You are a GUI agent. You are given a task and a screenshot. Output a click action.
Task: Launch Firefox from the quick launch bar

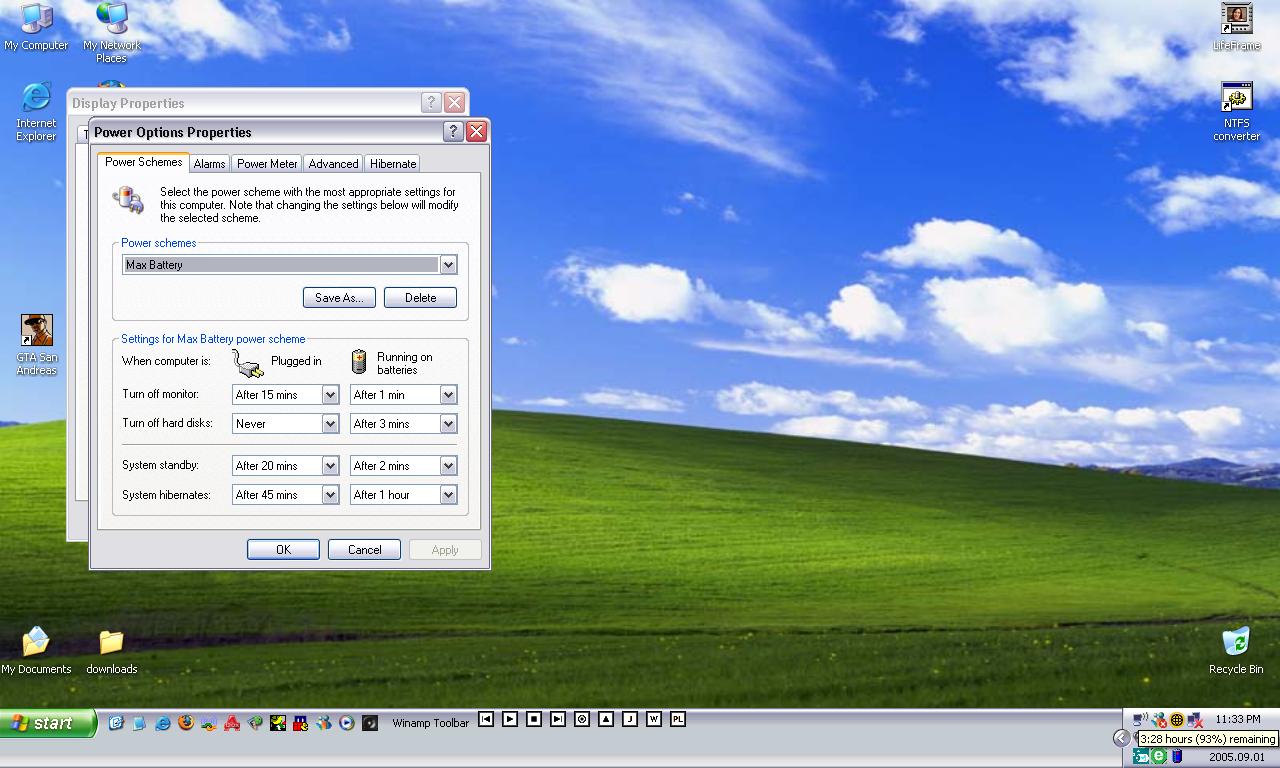(186, 722)
